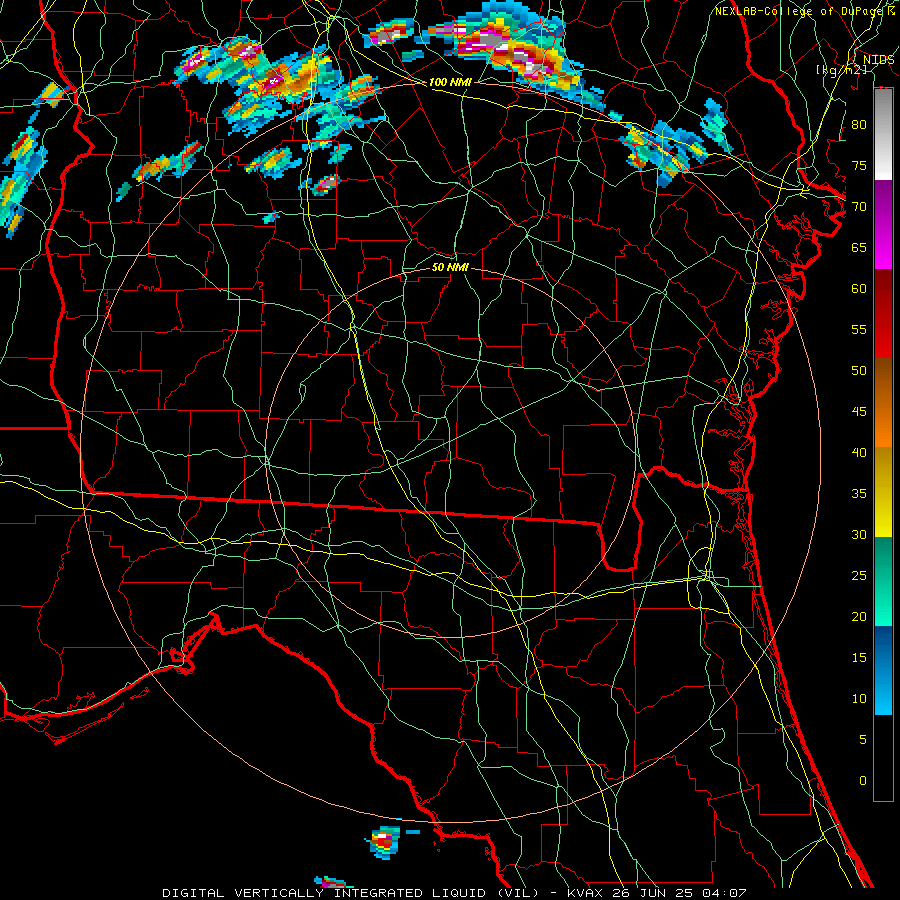Viewport: 900px width, 900px height.
Task: Click the 80 value on the scale
Action: pos(859,125)
